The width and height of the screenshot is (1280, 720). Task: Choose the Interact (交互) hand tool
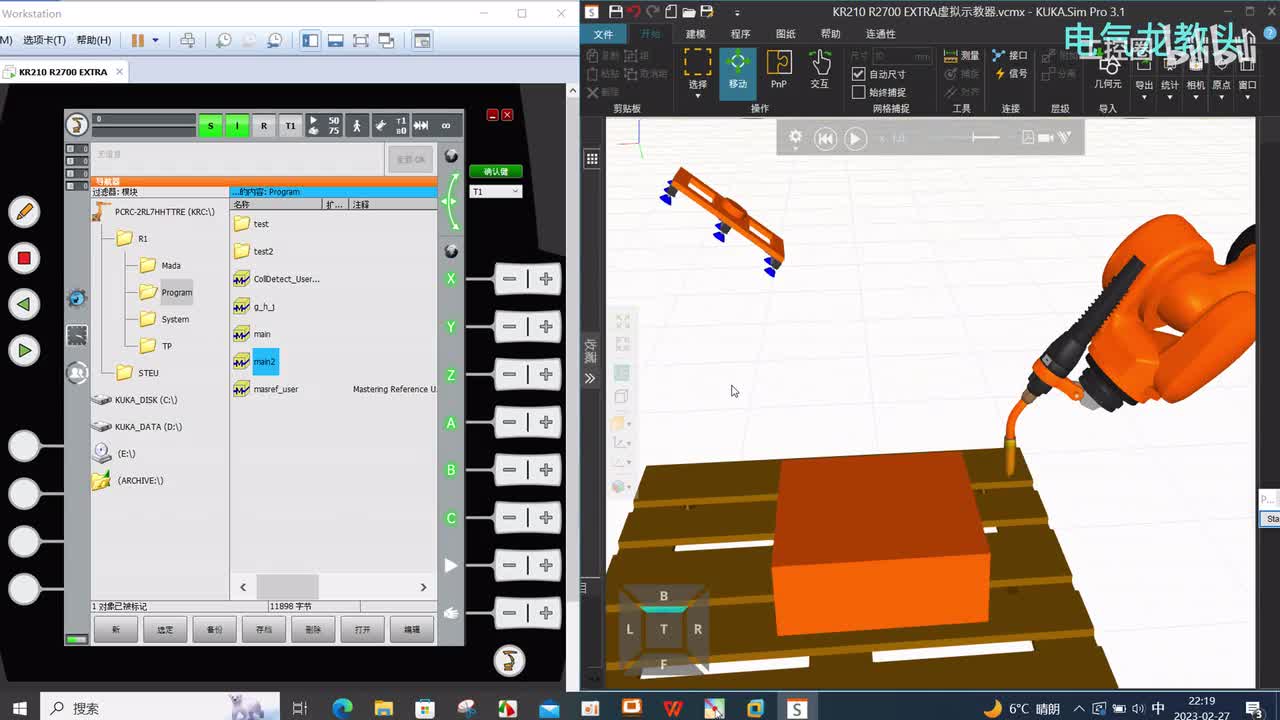[x=820, y=70]
